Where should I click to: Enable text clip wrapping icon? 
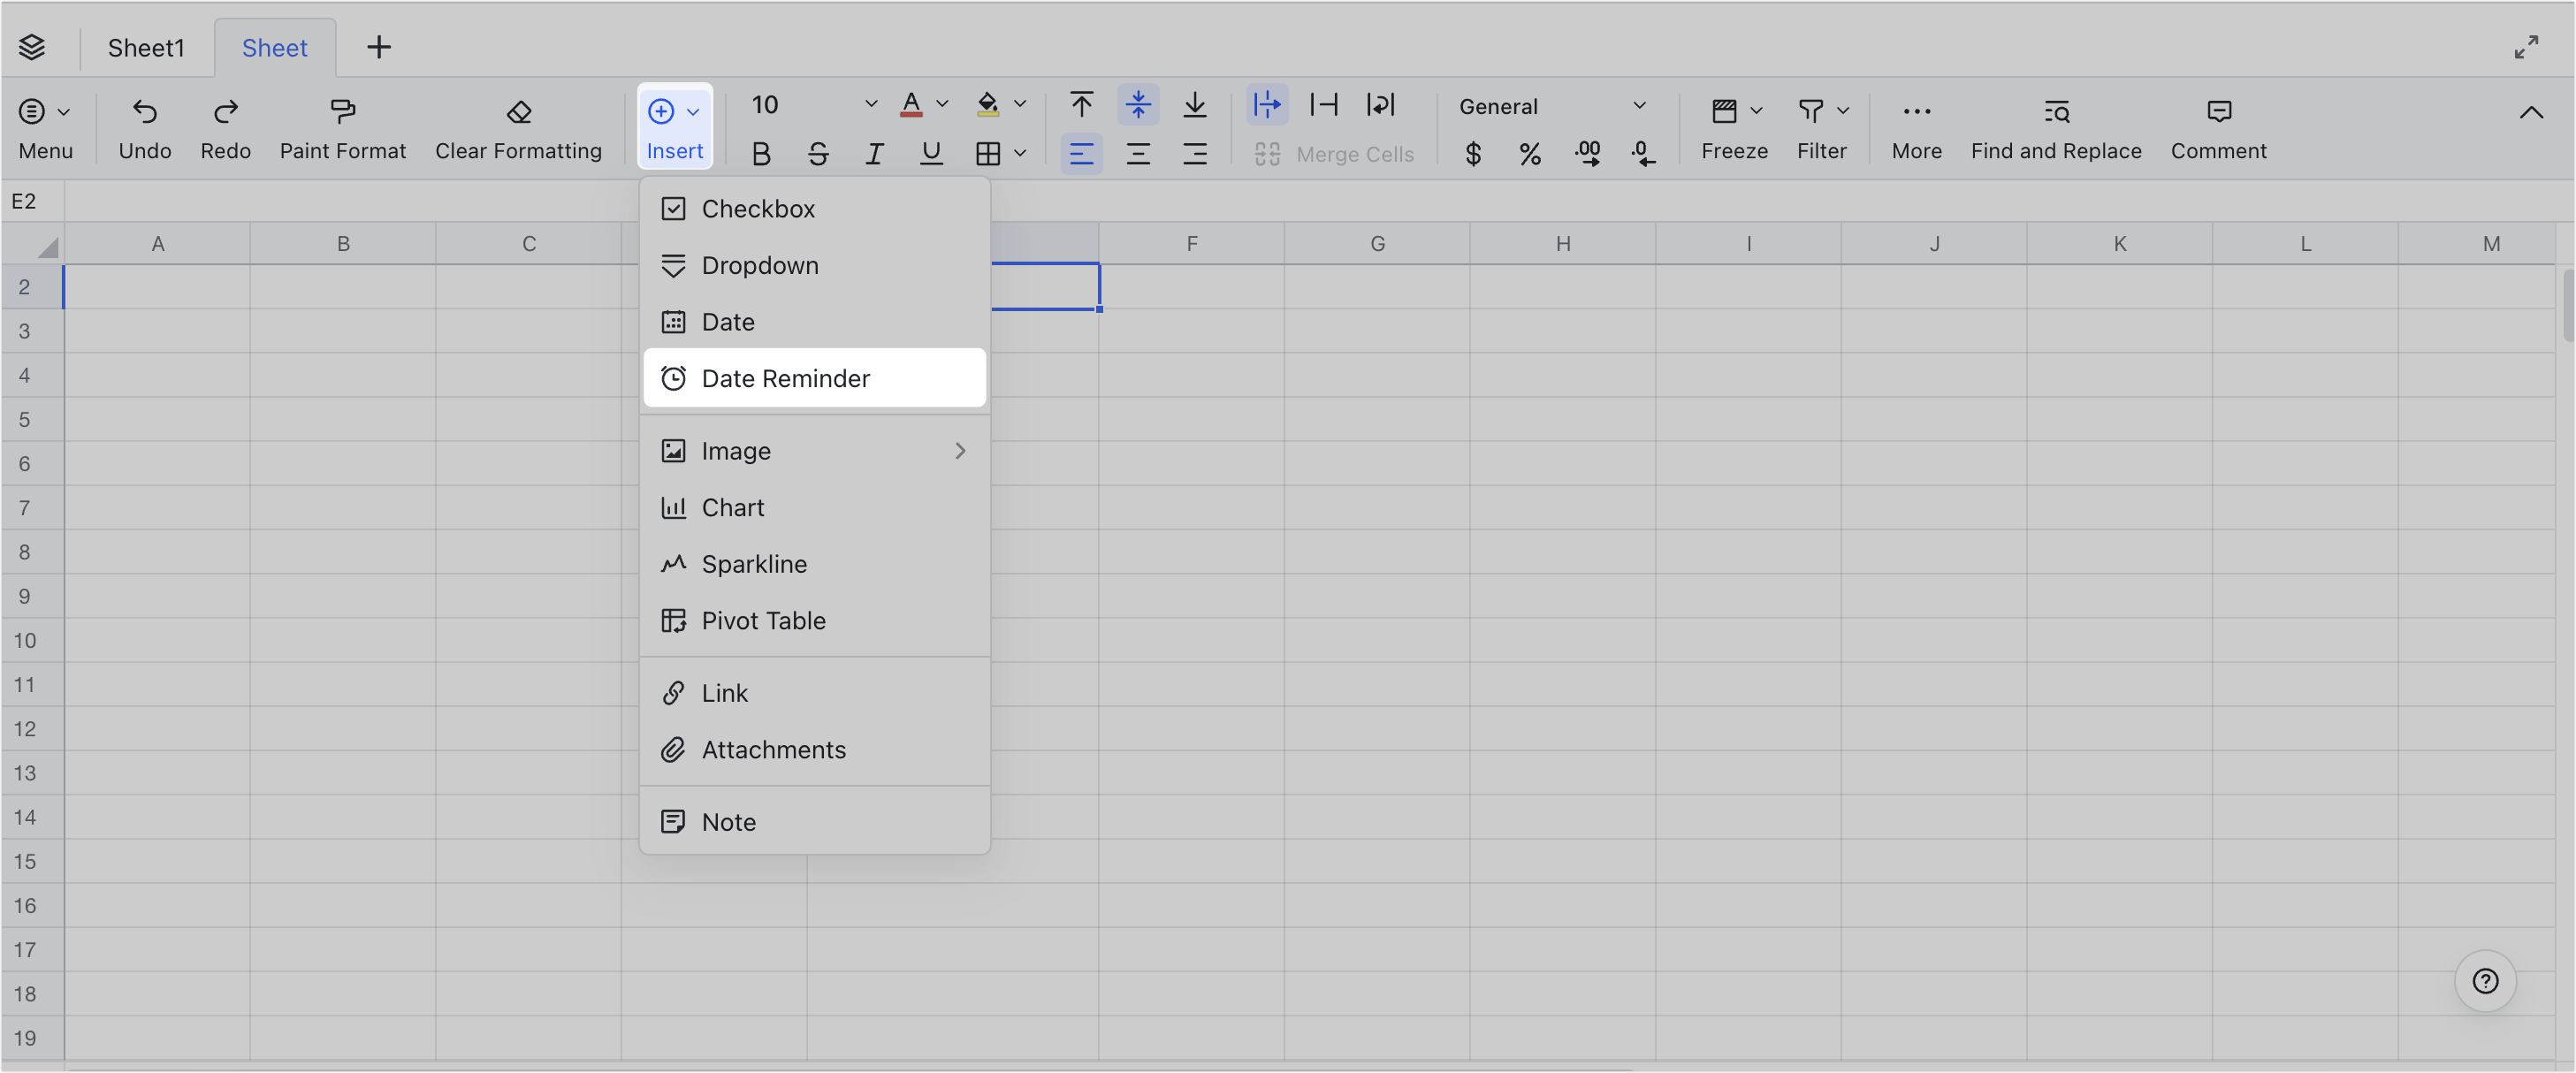tap(1324, 104)
